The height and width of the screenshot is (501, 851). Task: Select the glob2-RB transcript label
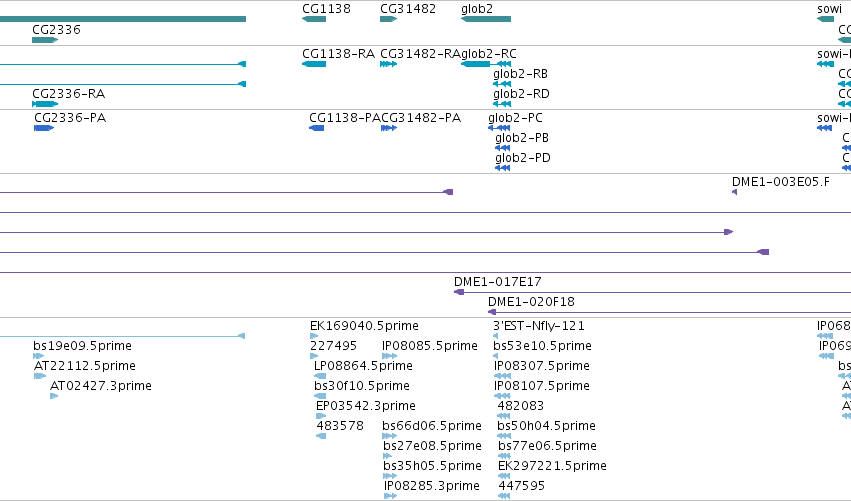520,74
